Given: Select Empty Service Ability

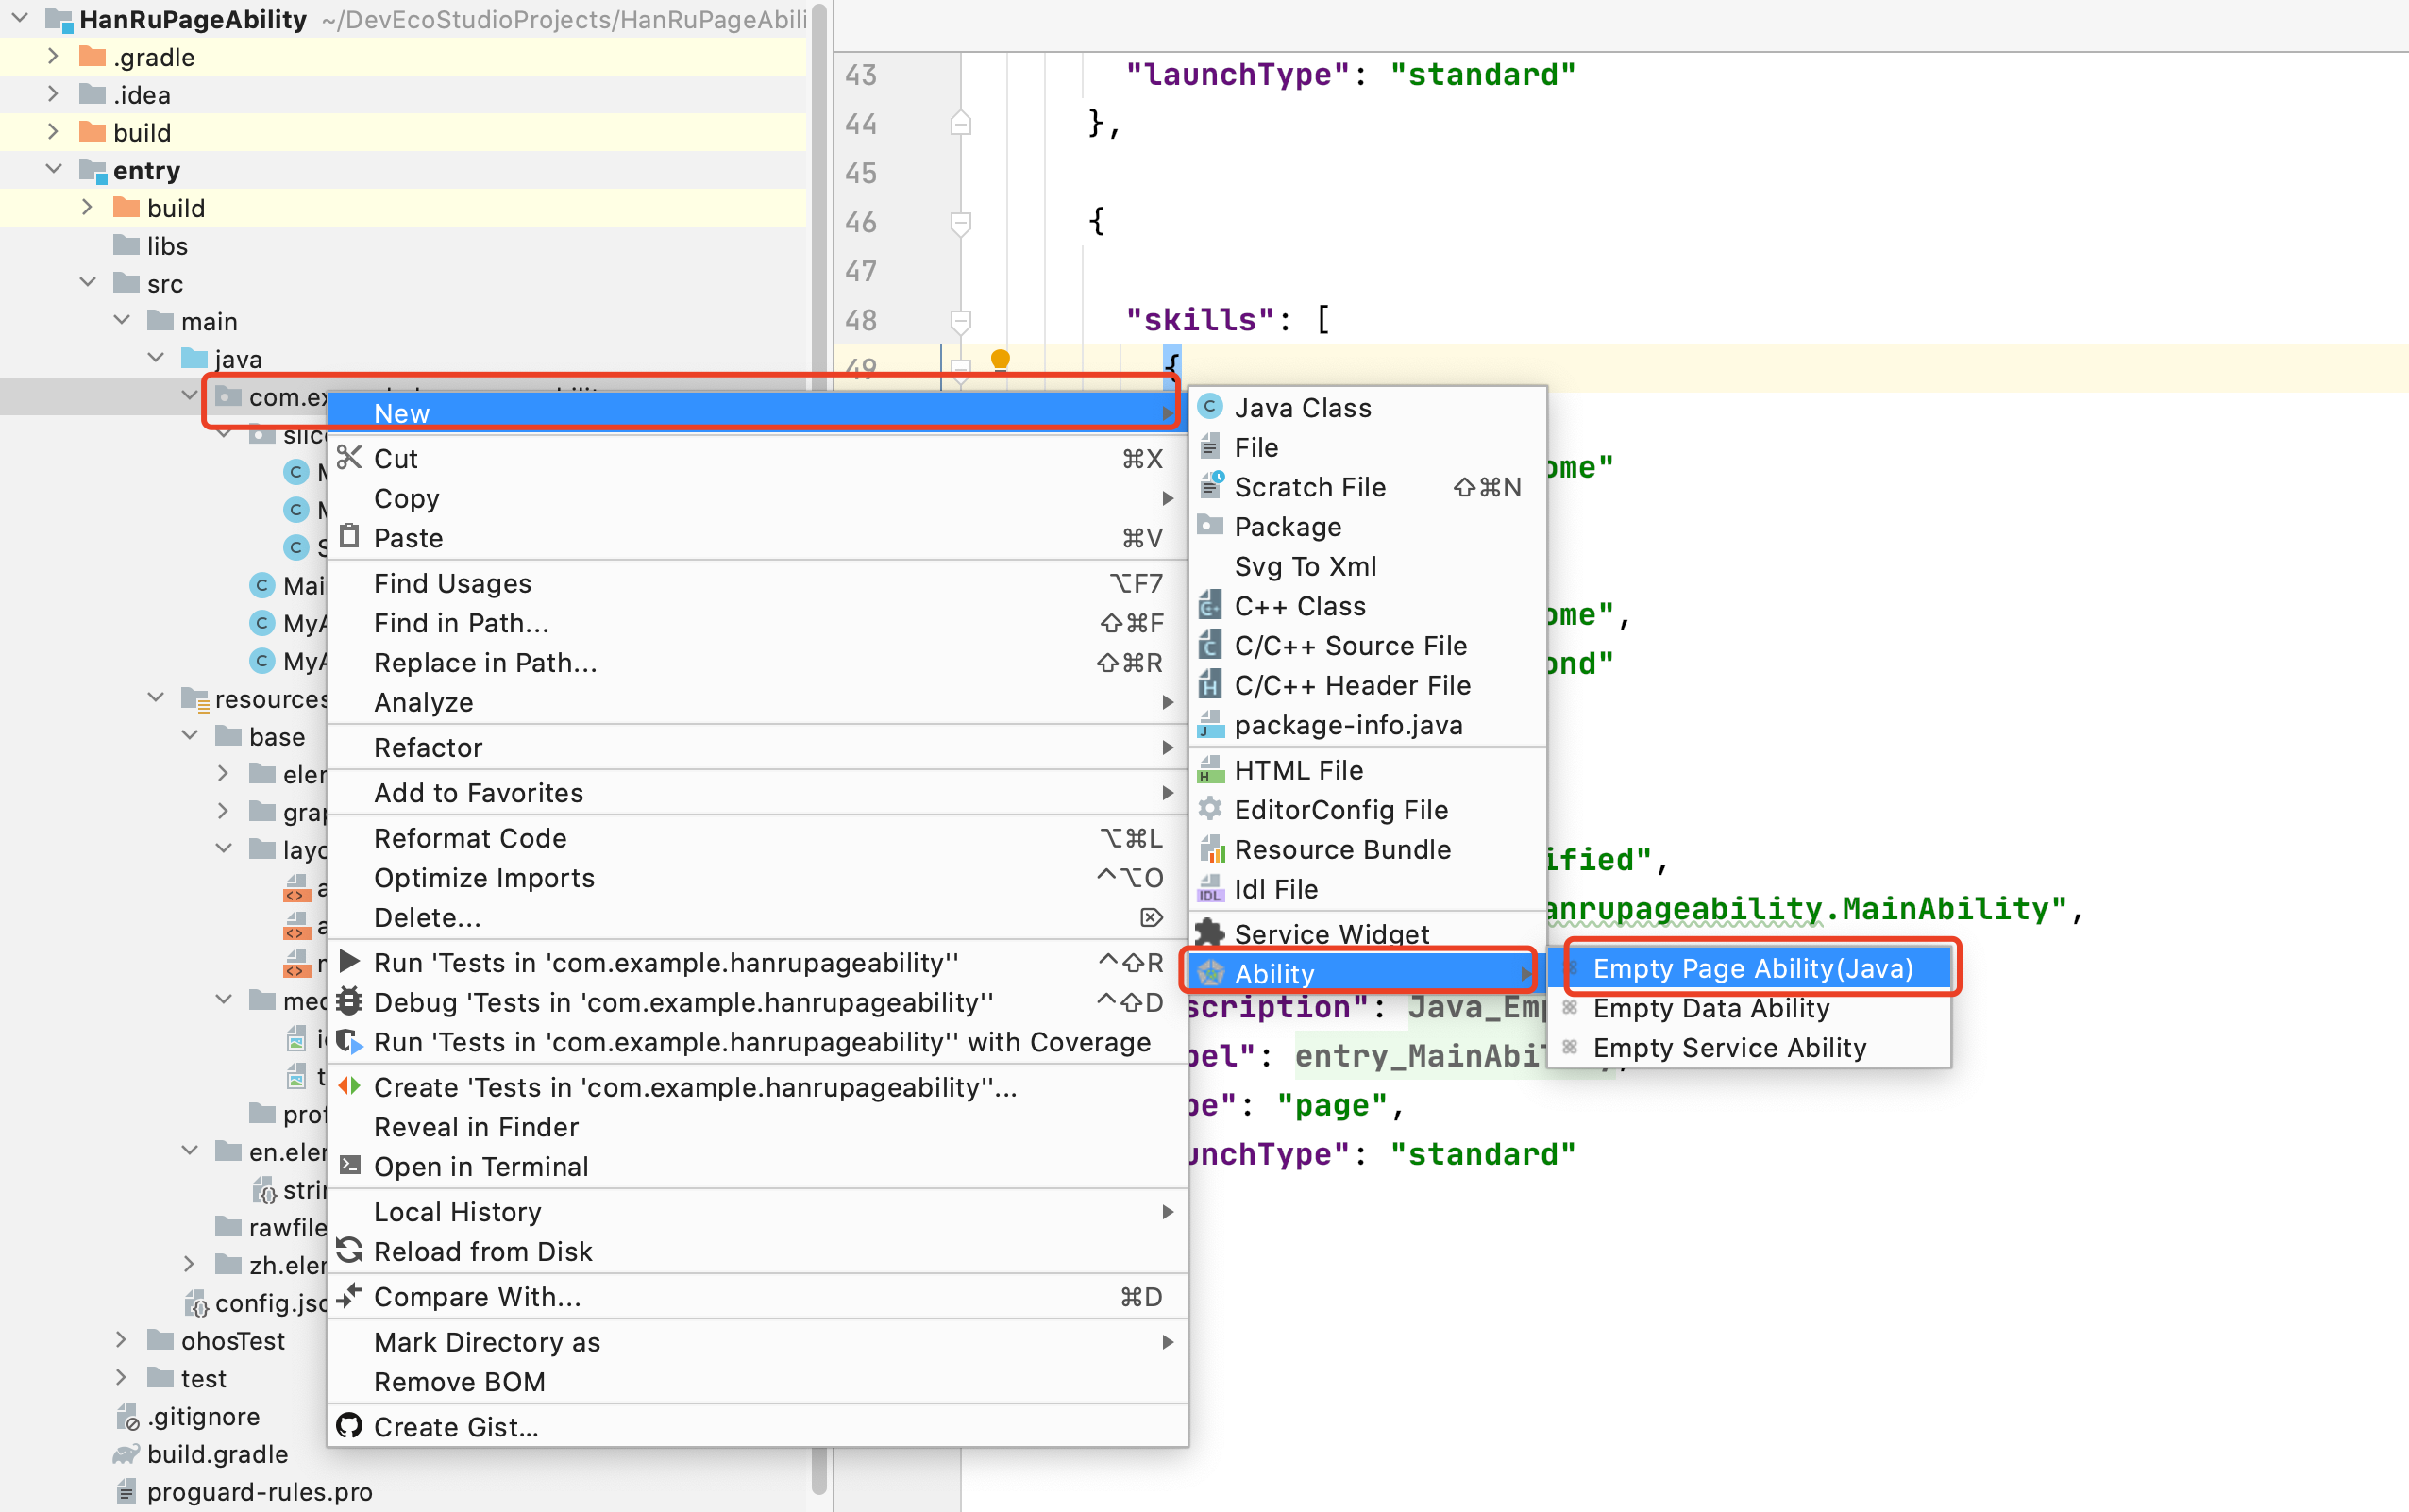Looking at the screenshot, I should tap(1749, 1047).
